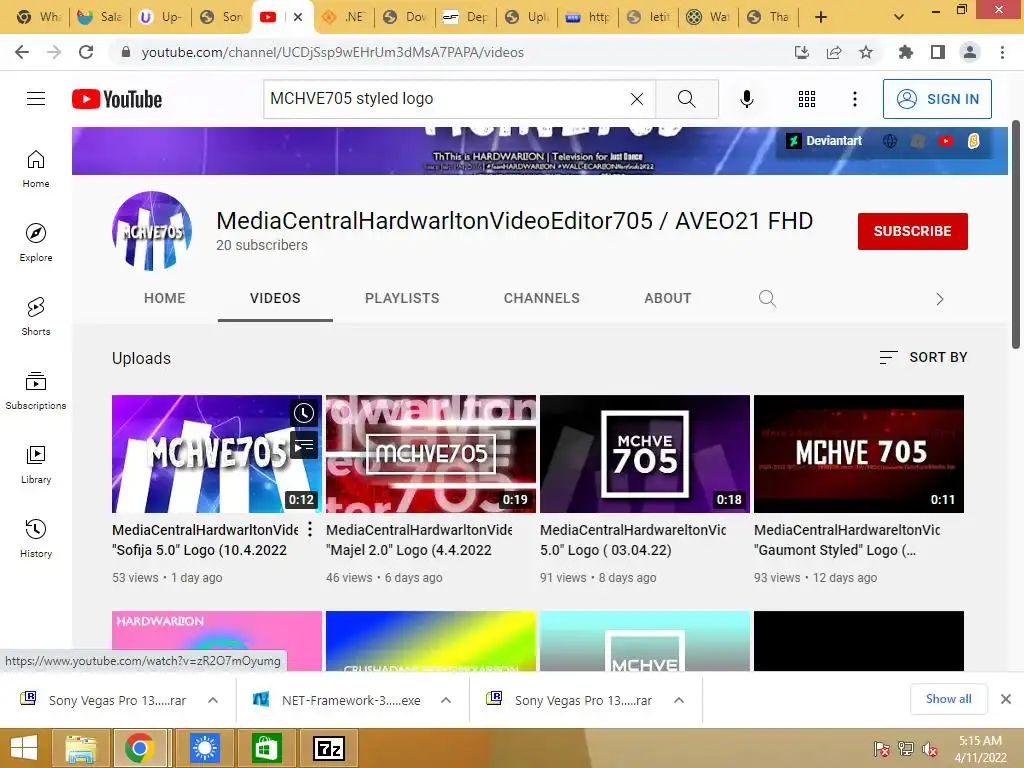Image resolution: width=1024 pixels, height=768 pixels.
Task: Click the globe icon in channel banner
Action: point(889,140)
